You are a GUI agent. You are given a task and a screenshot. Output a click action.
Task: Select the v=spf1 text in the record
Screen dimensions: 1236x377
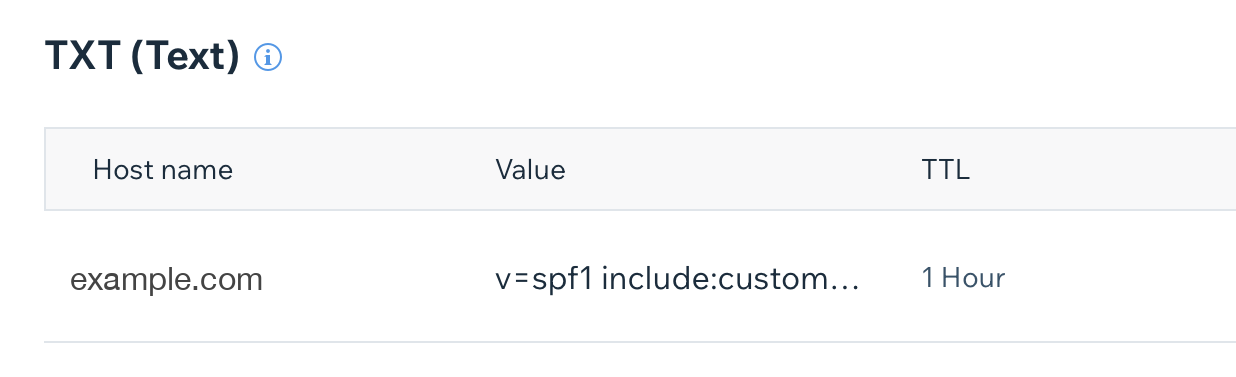click(544, 279)
